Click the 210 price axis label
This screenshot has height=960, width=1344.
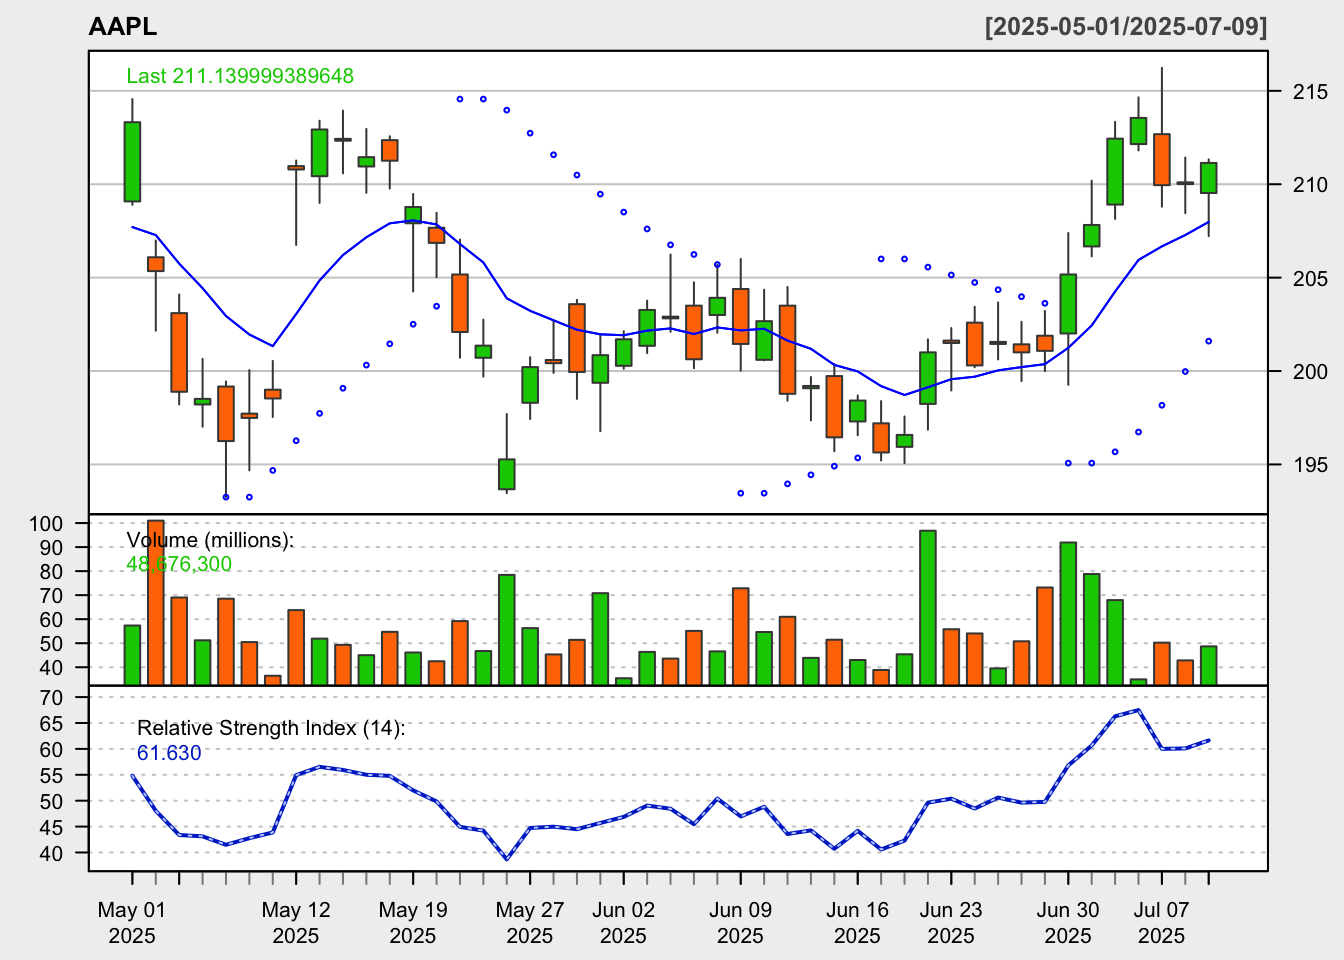click(x=1311, y=185)
